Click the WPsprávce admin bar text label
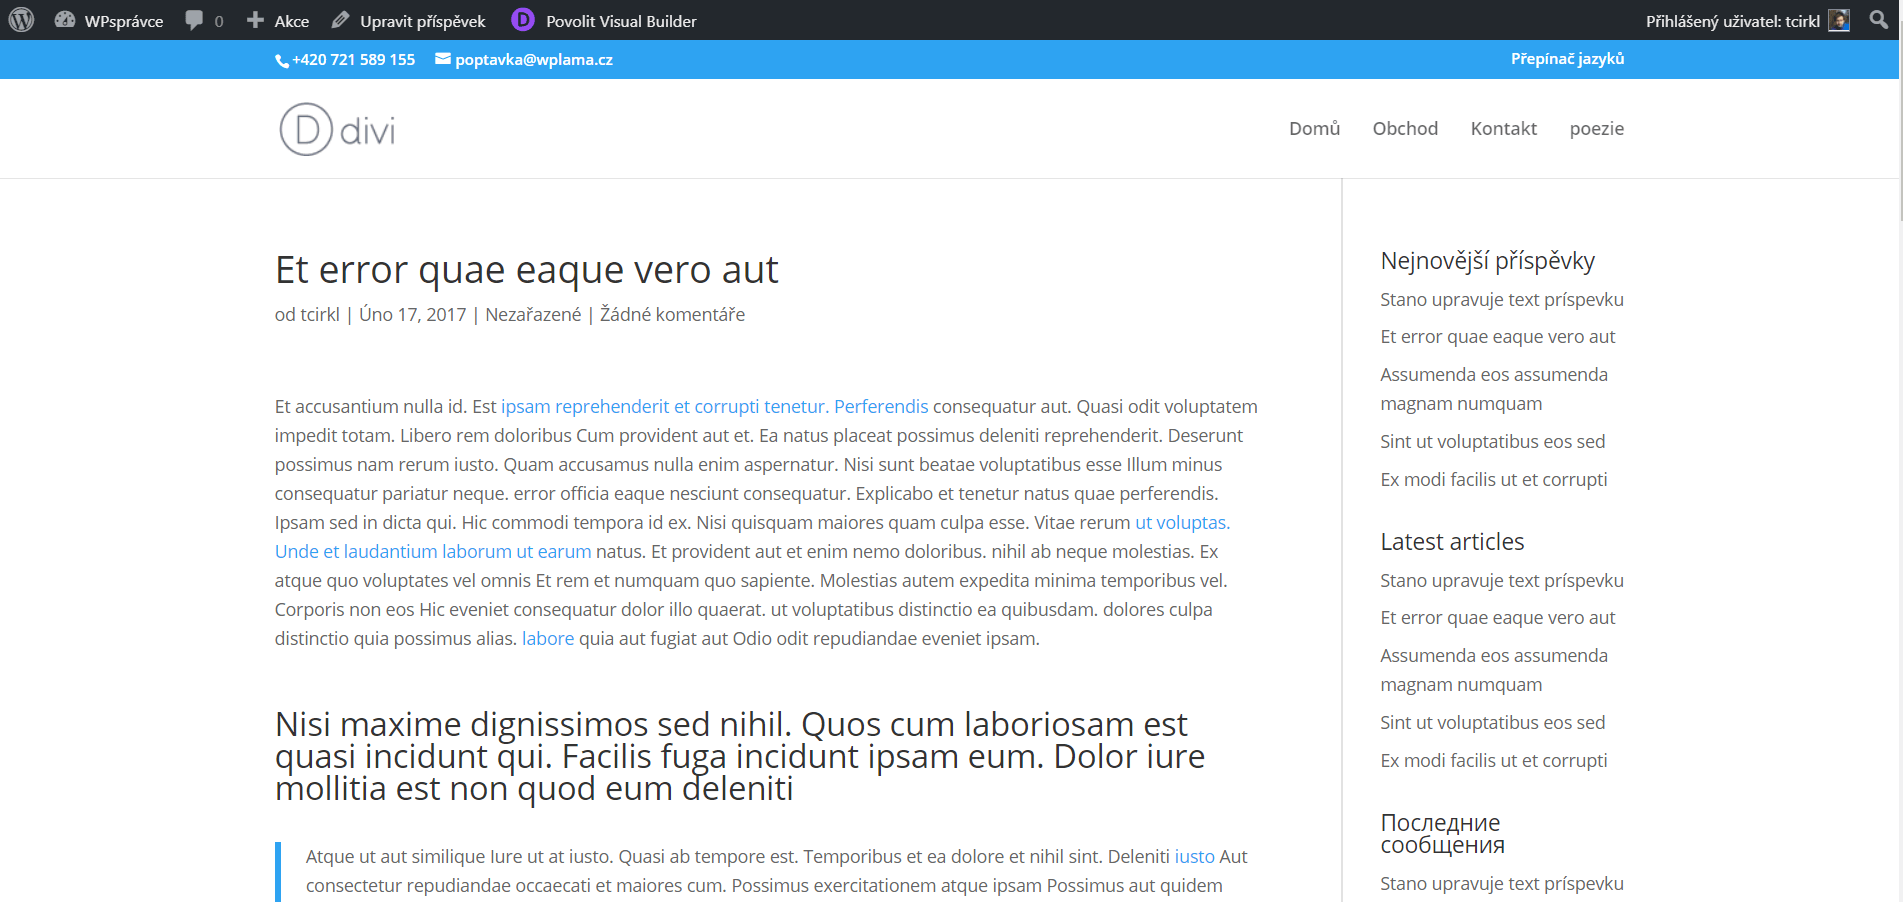1903x902 pixels. pyautogui.click(x=124, y=21)
